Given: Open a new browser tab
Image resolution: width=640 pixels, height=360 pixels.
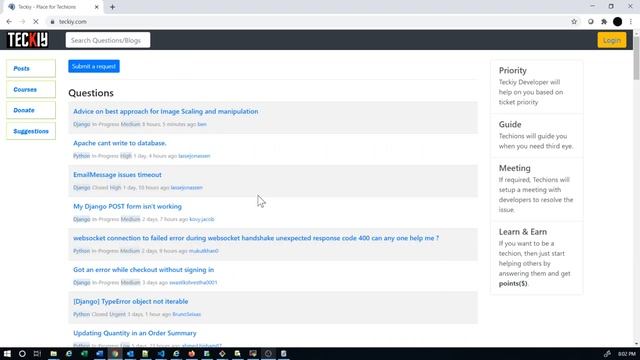Looking at the screenshot, I should point(112,7).
